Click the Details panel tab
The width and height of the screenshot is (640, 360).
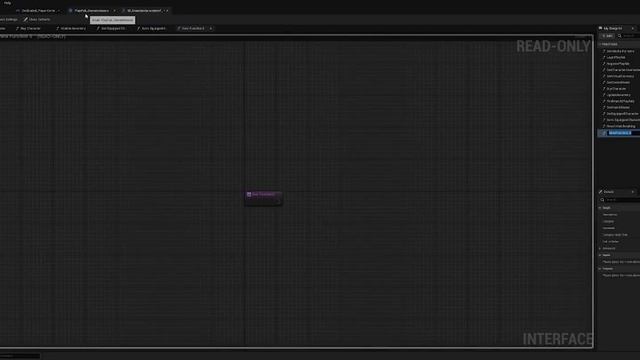click(x=608, y=192)
